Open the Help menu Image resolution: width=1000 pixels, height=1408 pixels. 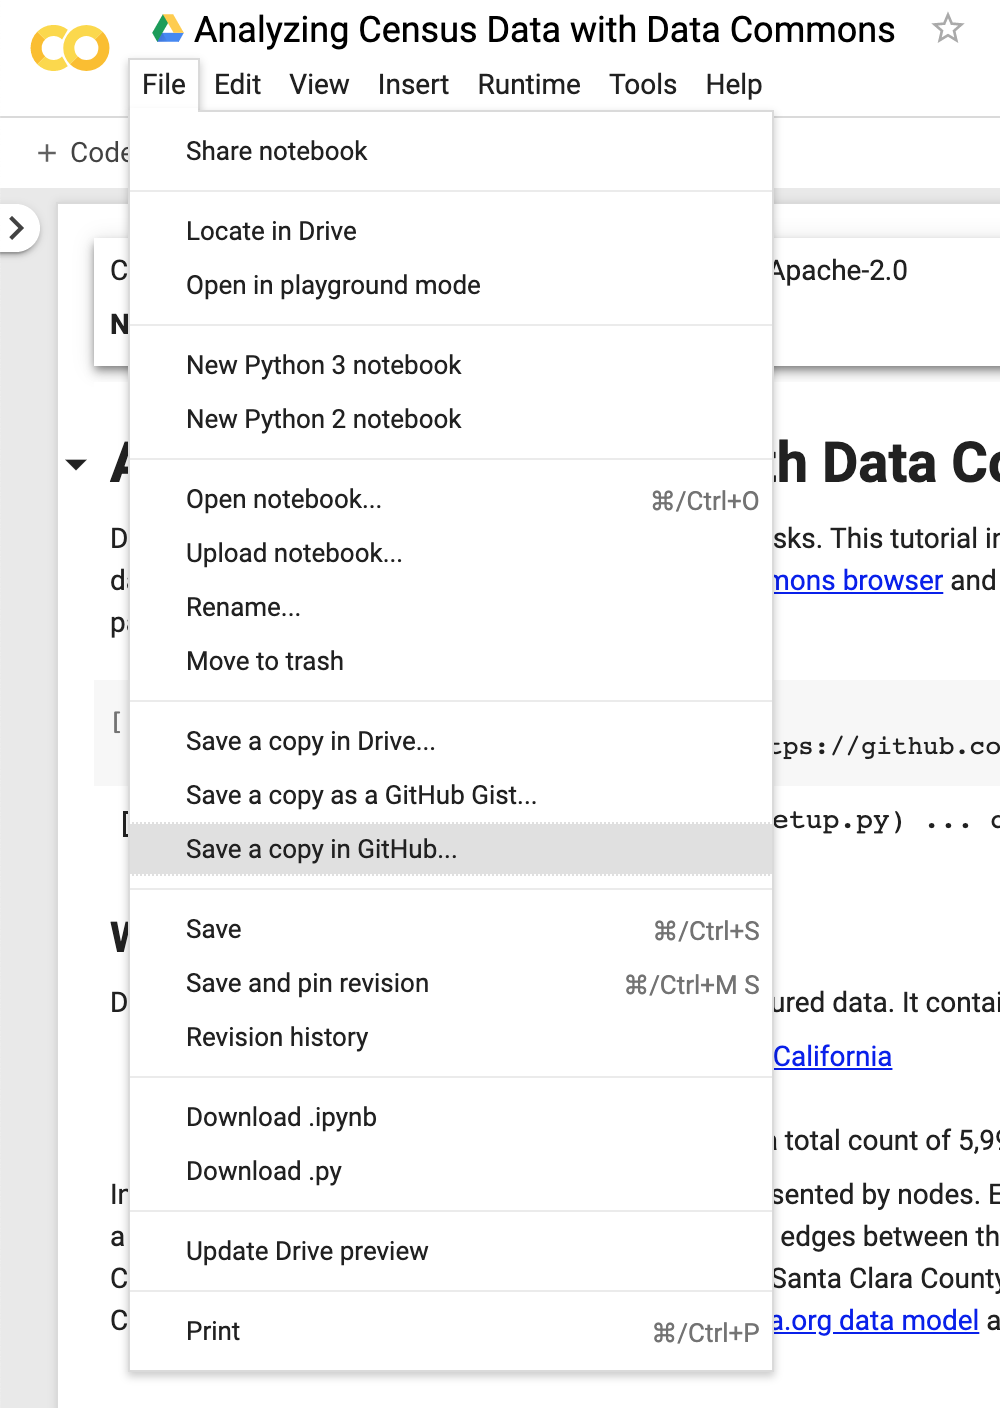coord(733,85)
